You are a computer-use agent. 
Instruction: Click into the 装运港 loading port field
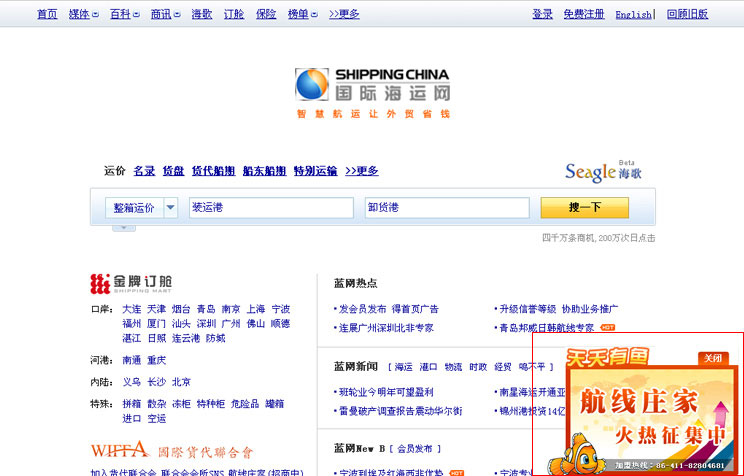point(271,208)
